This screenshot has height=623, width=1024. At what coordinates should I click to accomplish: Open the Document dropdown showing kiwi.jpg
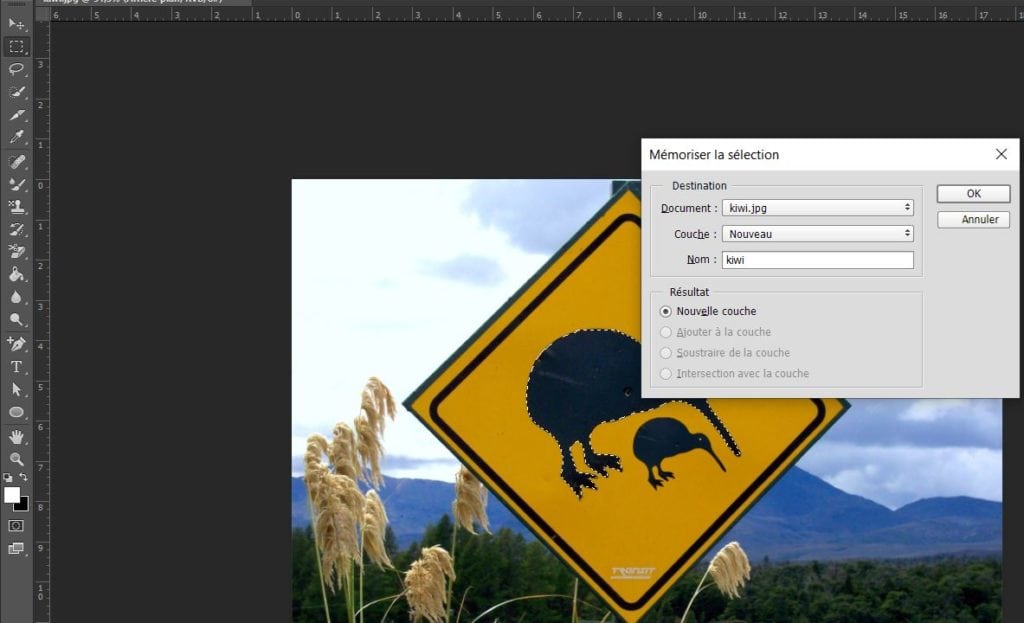[818, 208]
